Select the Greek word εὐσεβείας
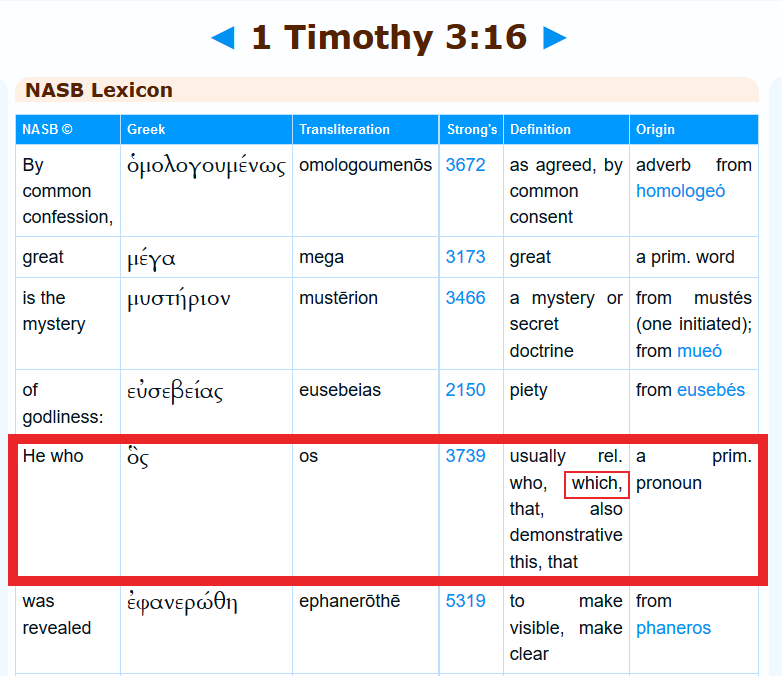 [x=175, y=392]
